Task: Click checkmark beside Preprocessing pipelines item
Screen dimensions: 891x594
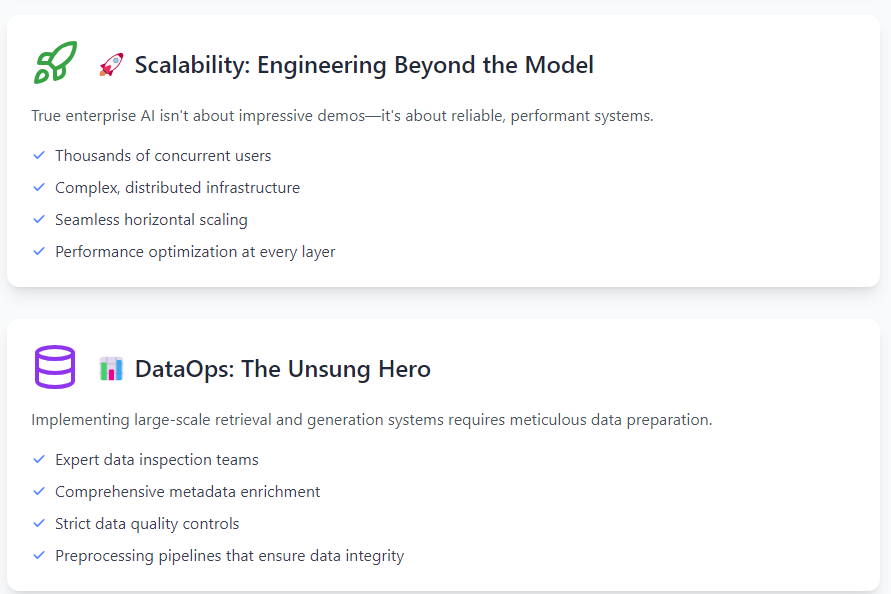Action: (39, 555)
